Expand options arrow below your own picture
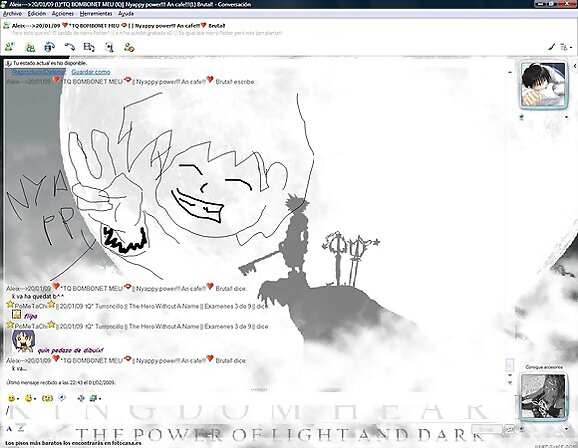The width and height of the screenshot is (578, 448). [x=567, y=428]
